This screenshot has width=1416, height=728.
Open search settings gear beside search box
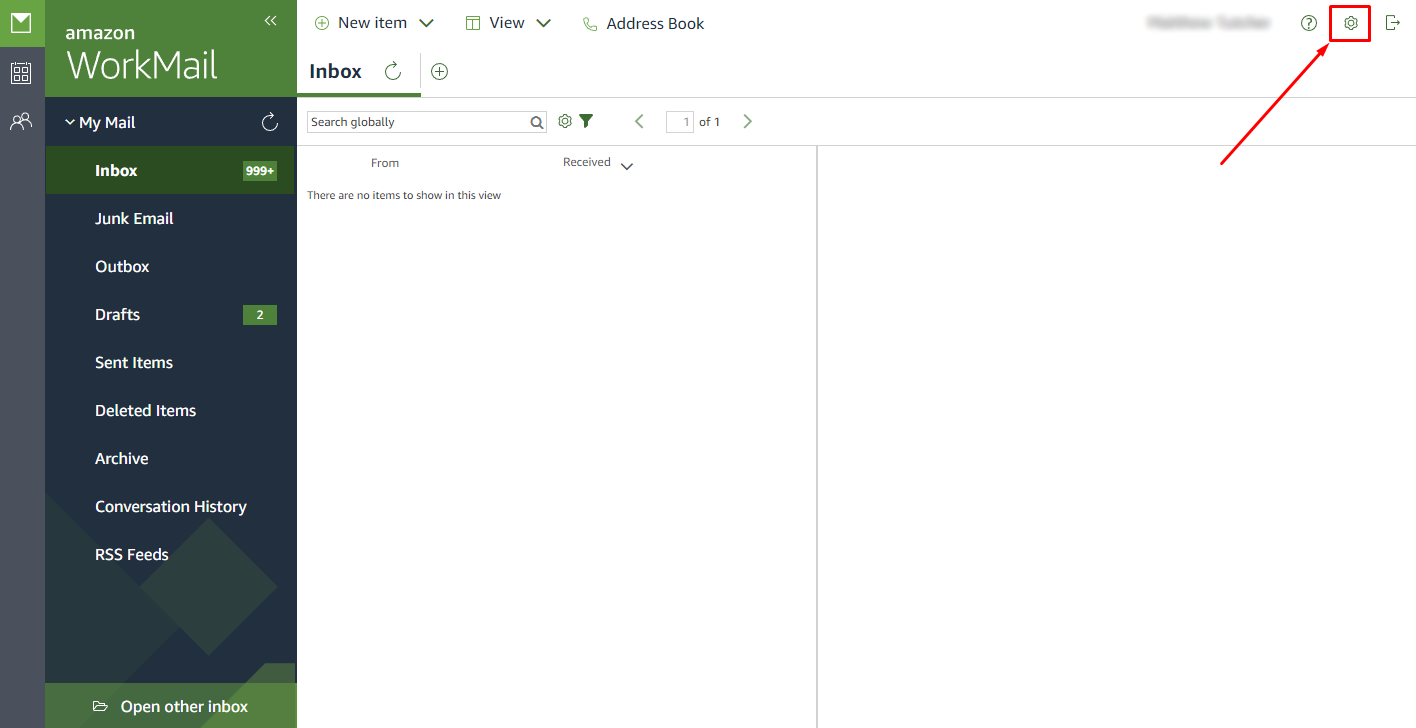pyautogui.click(x=565, y=121)
